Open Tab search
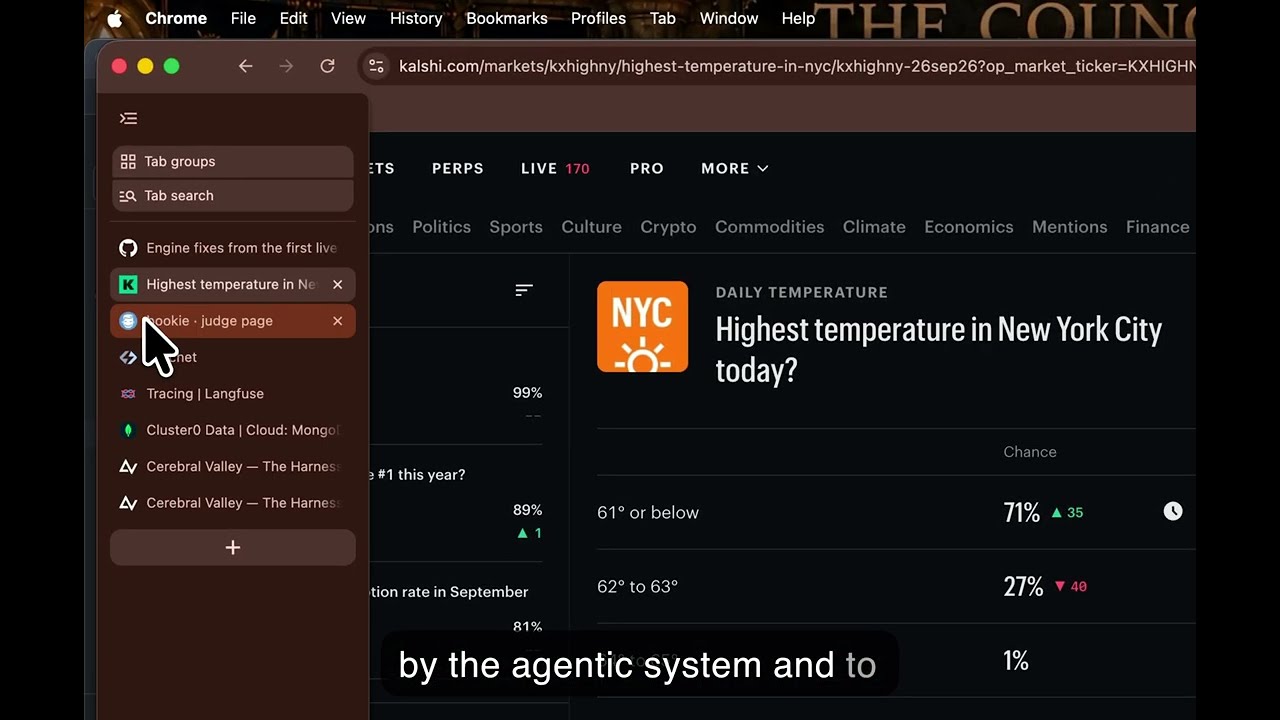The width and height of the screenshot is (1280, 720). pos(232,195)
